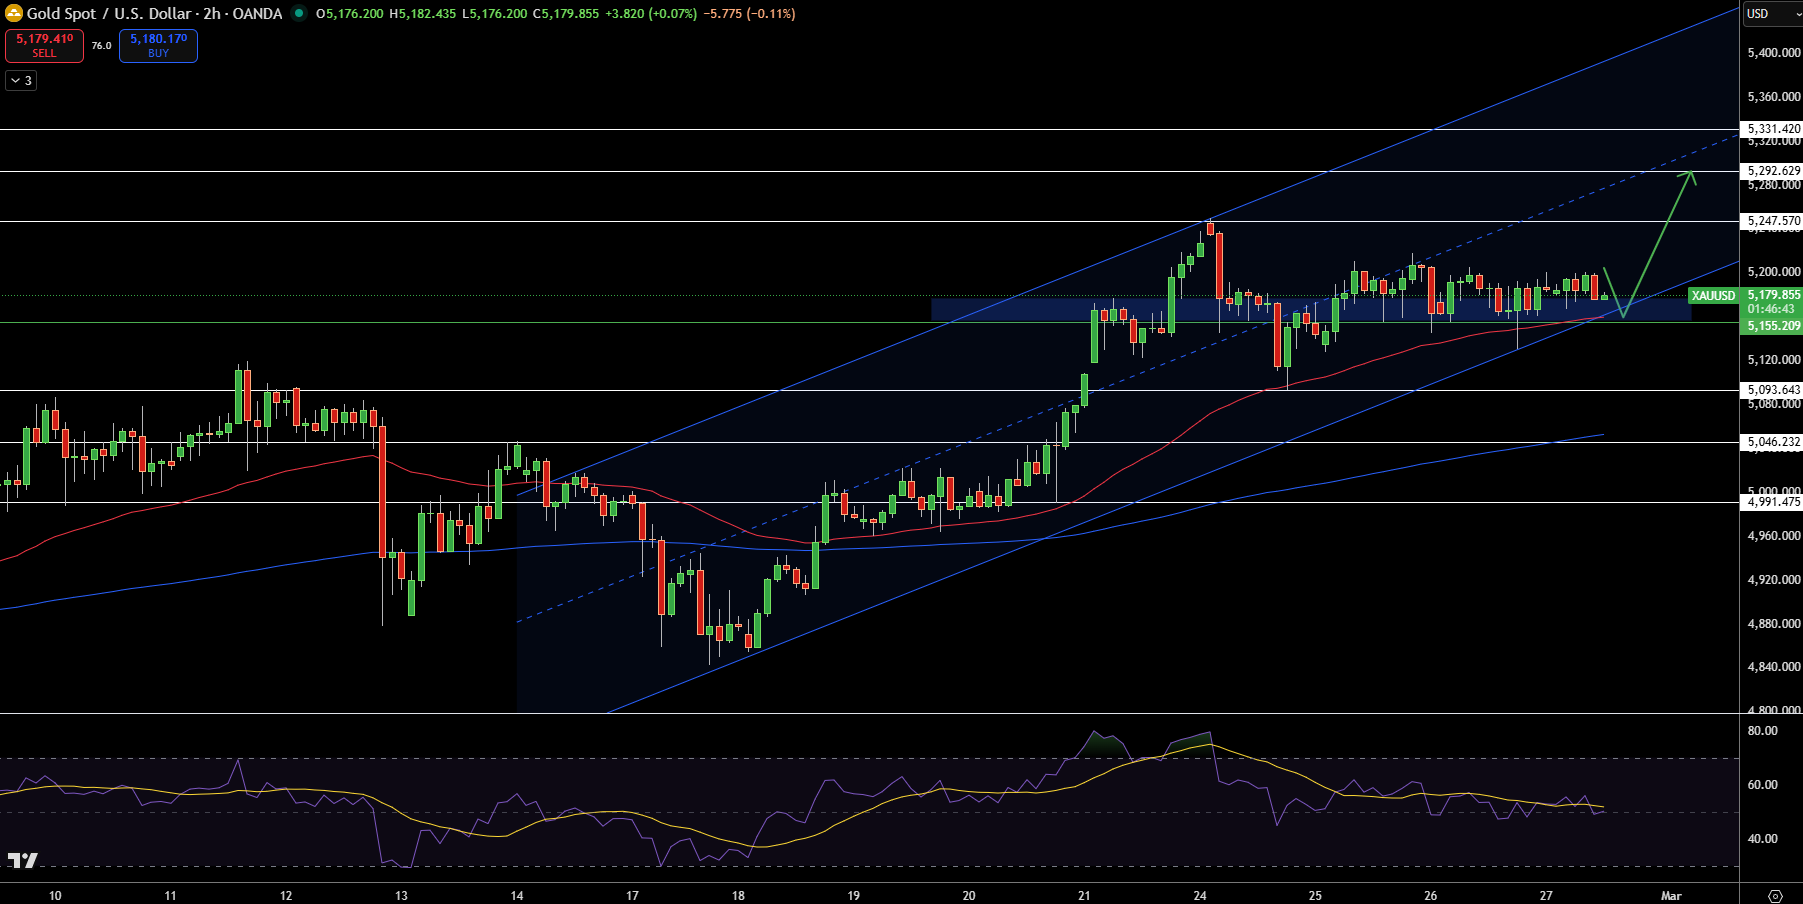Click the 2h interval in chart title
1803x904 pixels.
point(212,14)
